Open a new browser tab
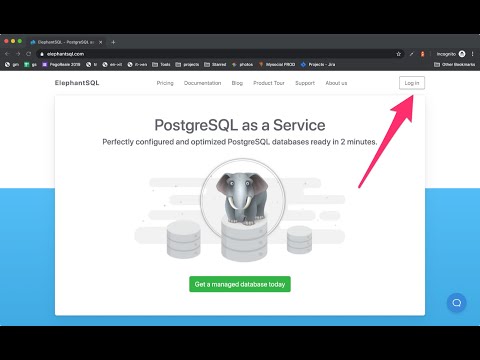 click(x=113, y=42)
